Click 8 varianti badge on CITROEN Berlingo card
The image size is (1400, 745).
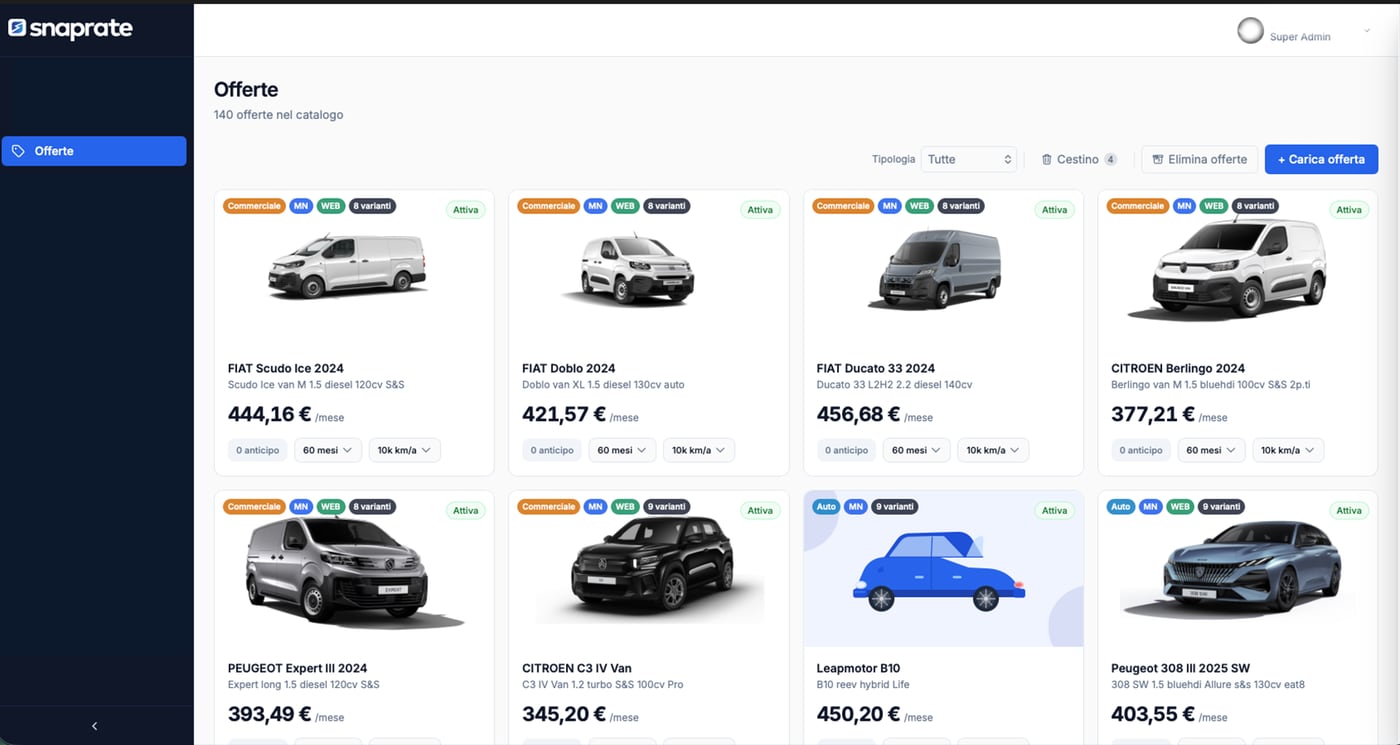(x=1255, y=206)
